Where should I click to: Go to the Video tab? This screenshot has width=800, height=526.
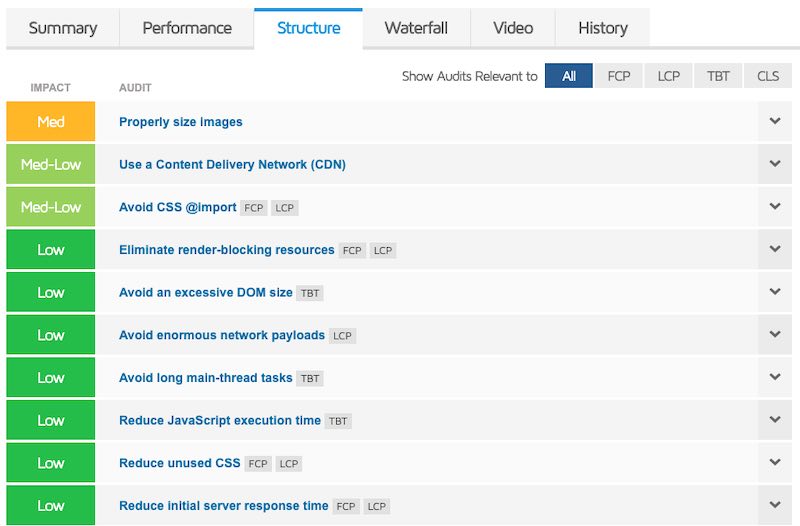click(513, 28)
